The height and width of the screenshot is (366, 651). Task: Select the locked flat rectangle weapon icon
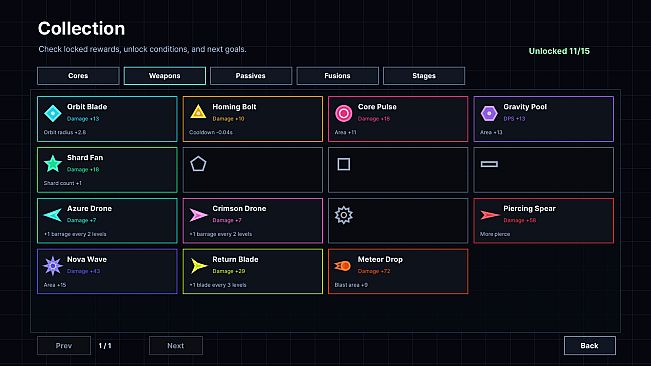click(x=489, y=164)
